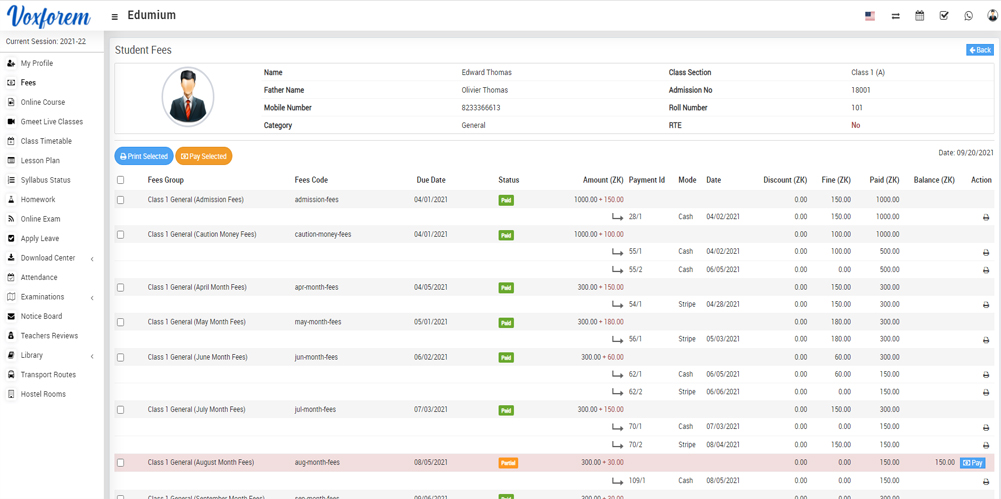Expand the Download Center submenu
The height and width of the screenshot is (499, 1001).
(x=92, y=259)
